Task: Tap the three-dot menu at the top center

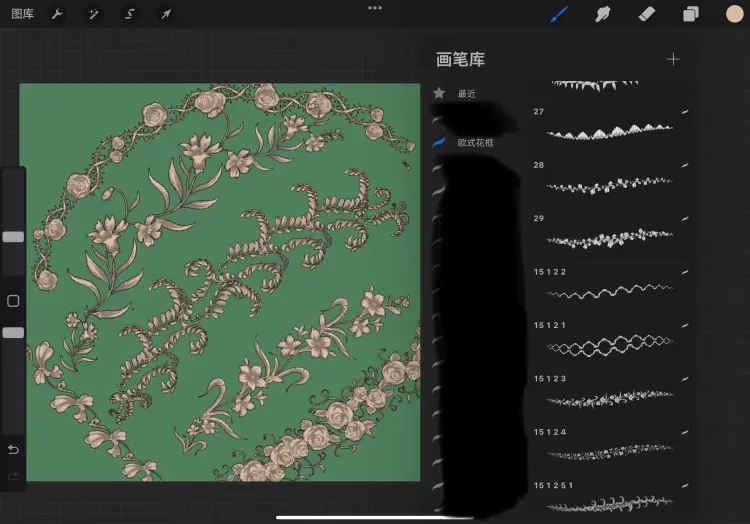Action: [375, 8]
